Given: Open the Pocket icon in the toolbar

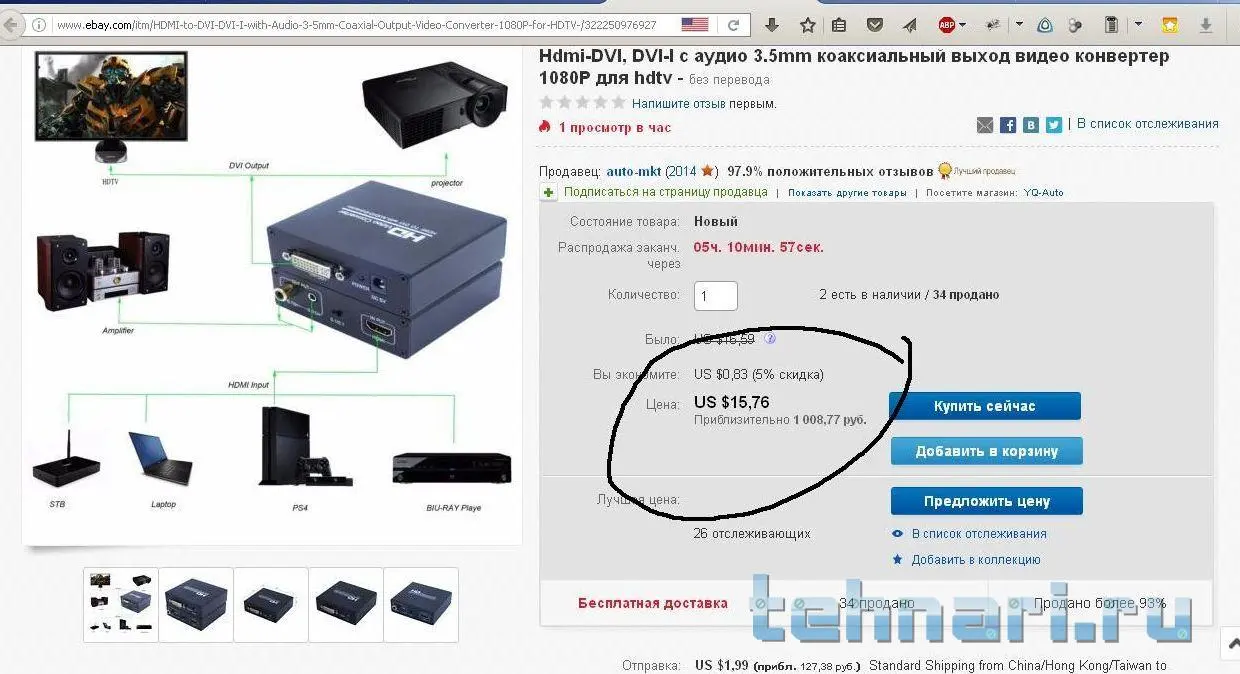Looking at the screenshot, I should click(875, 24).
